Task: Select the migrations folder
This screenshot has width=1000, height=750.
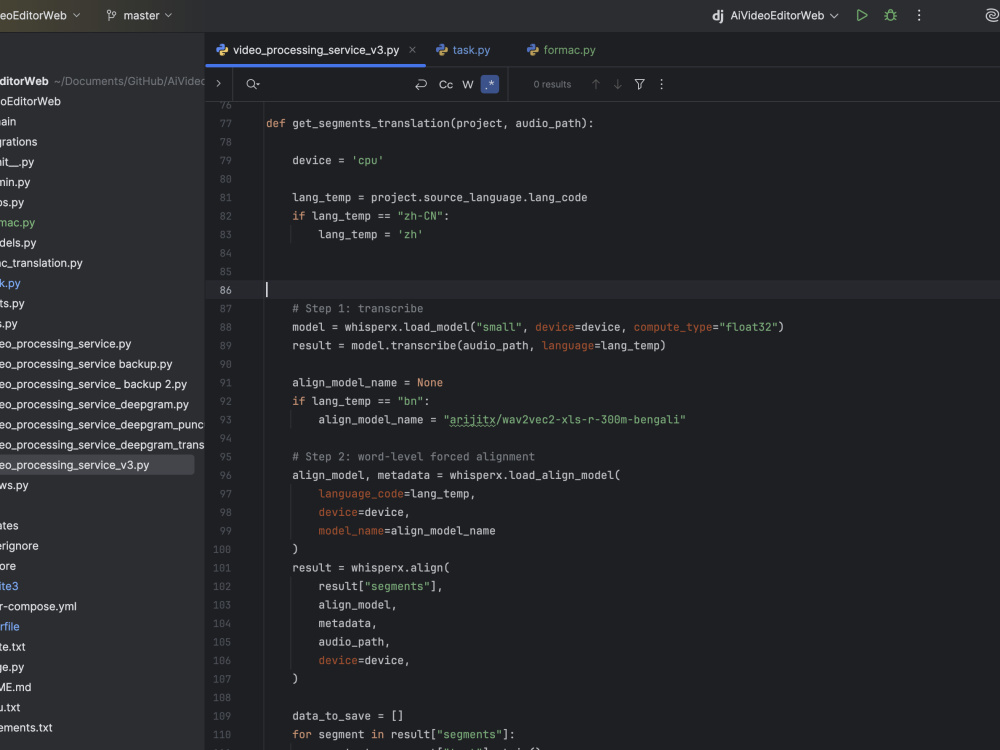Action: tap(18, 142)
